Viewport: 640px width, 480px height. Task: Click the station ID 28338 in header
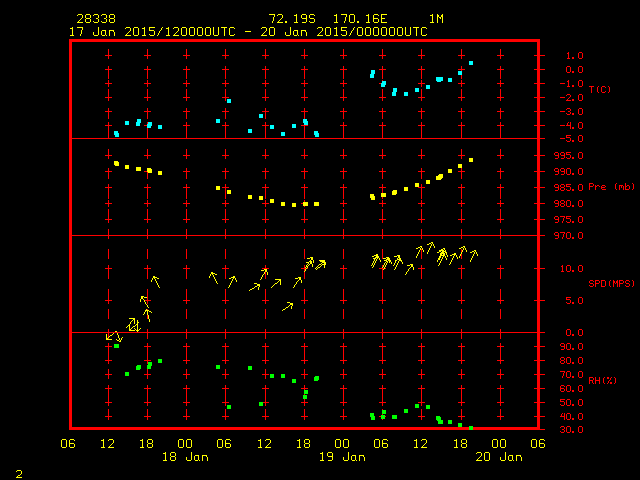(96, 19)
